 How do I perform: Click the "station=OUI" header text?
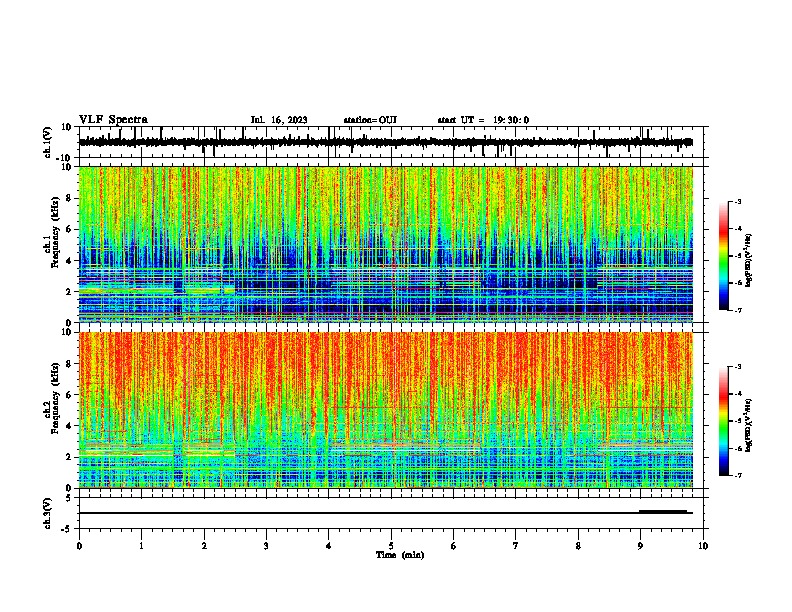[x=370, y=120]
